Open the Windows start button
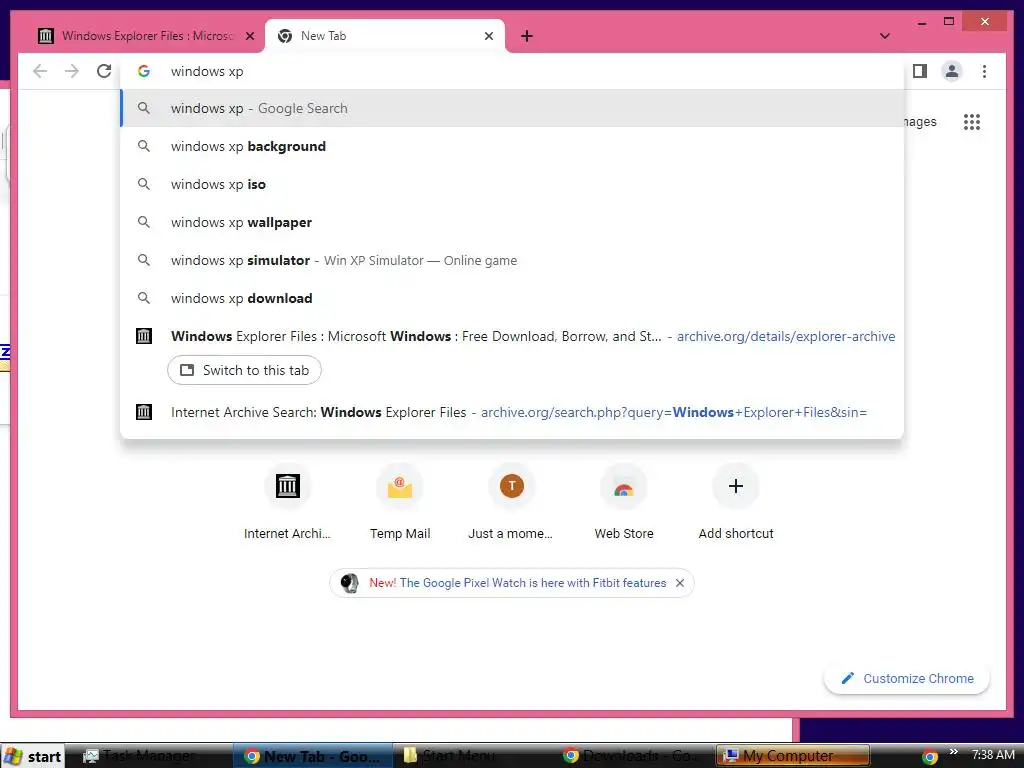 point(33,756)
